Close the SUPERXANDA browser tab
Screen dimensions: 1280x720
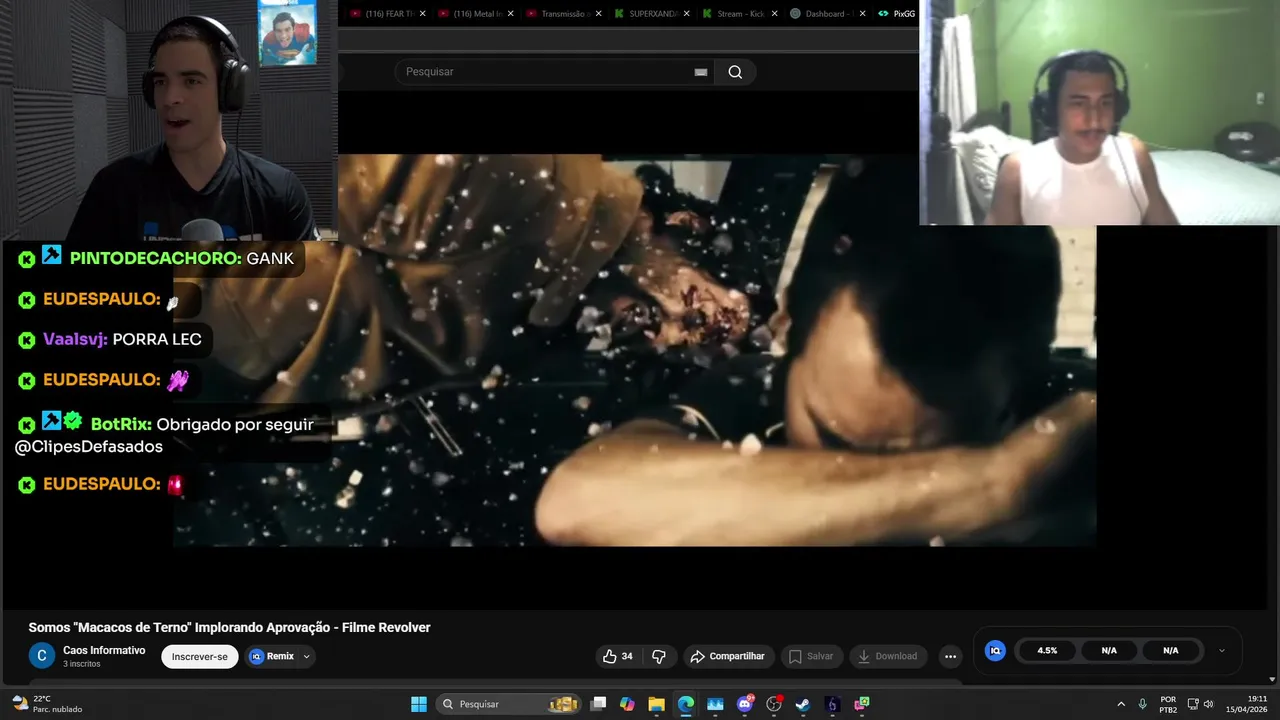(686, 14)
